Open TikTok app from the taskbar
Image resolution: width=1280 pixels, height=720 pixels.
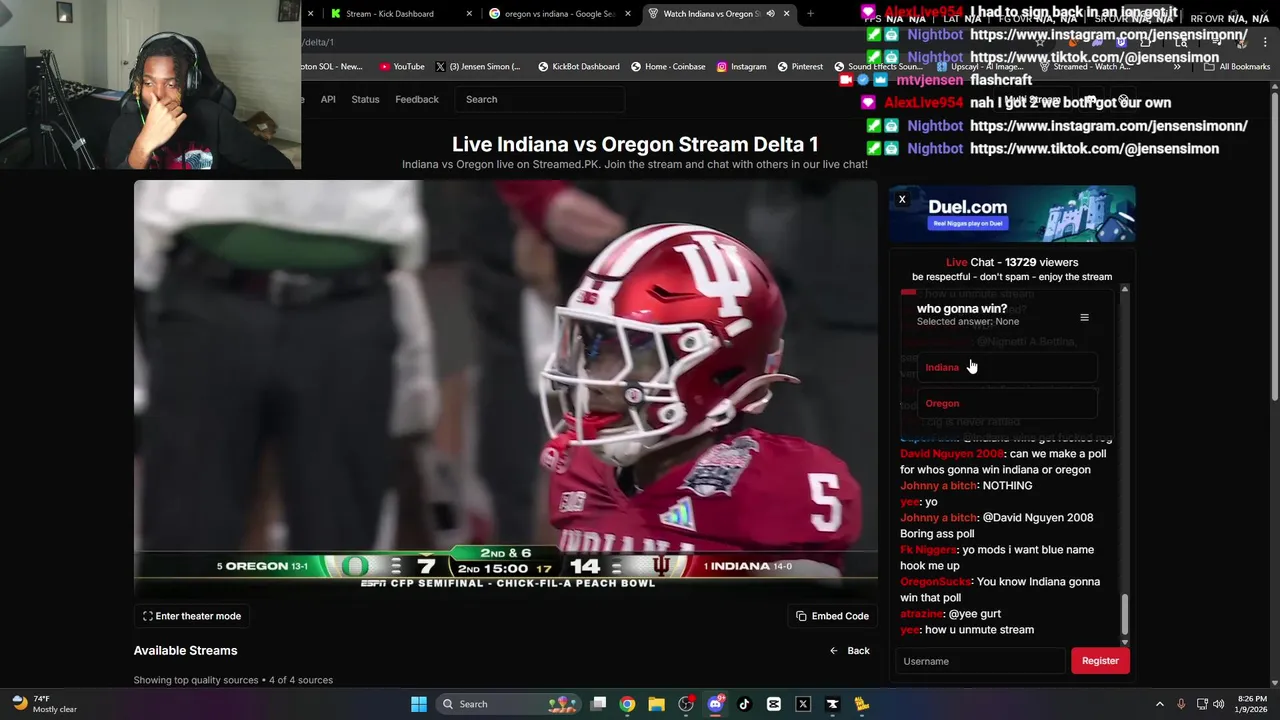tap(744, 704)
